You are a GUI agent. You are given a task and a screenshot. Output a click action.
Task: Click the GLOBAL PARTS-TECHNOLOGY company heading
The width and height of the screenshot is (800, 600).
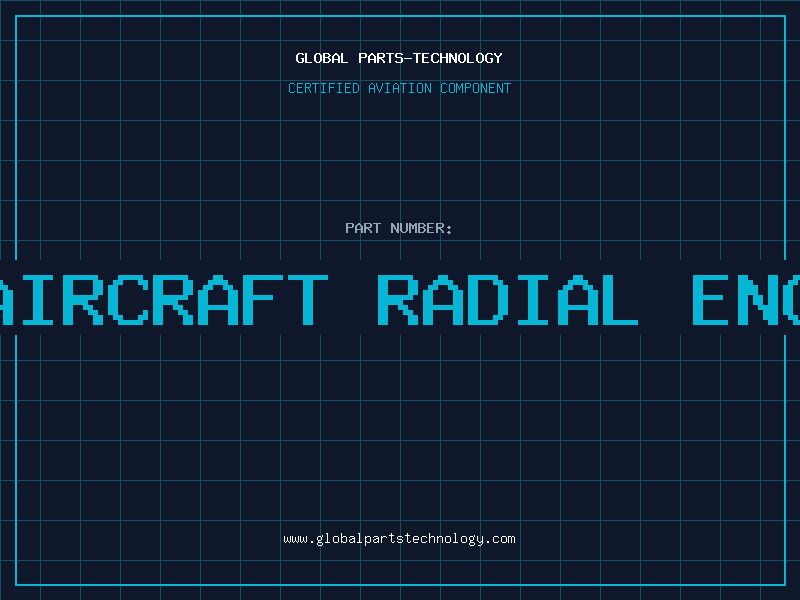click(x=399, y=58)
